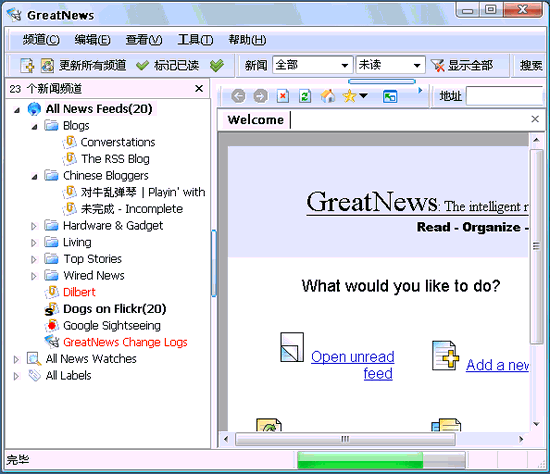This screenshot has height=474, width=550.
Task: Open the 帮助(H) menu
Action: coord(247,40)
